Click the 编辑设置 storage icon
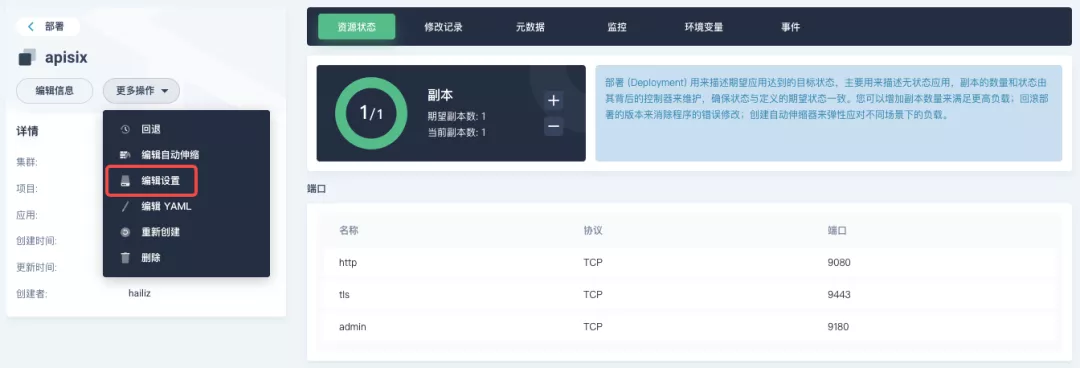 (x=125, y=181)
